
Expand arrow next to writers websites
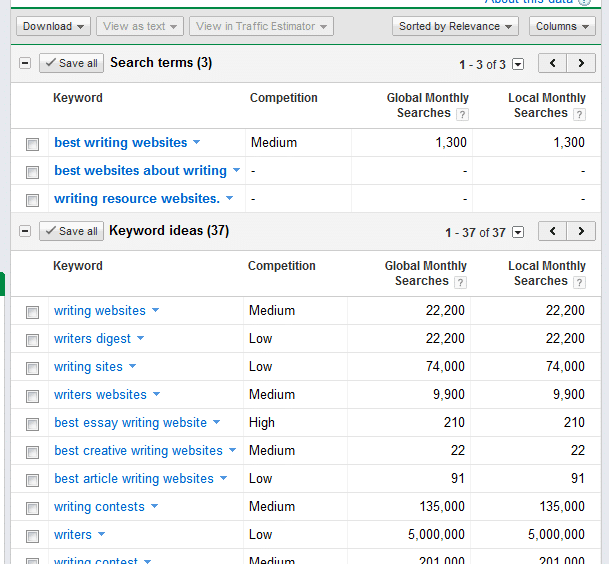(x=156, y=394)
